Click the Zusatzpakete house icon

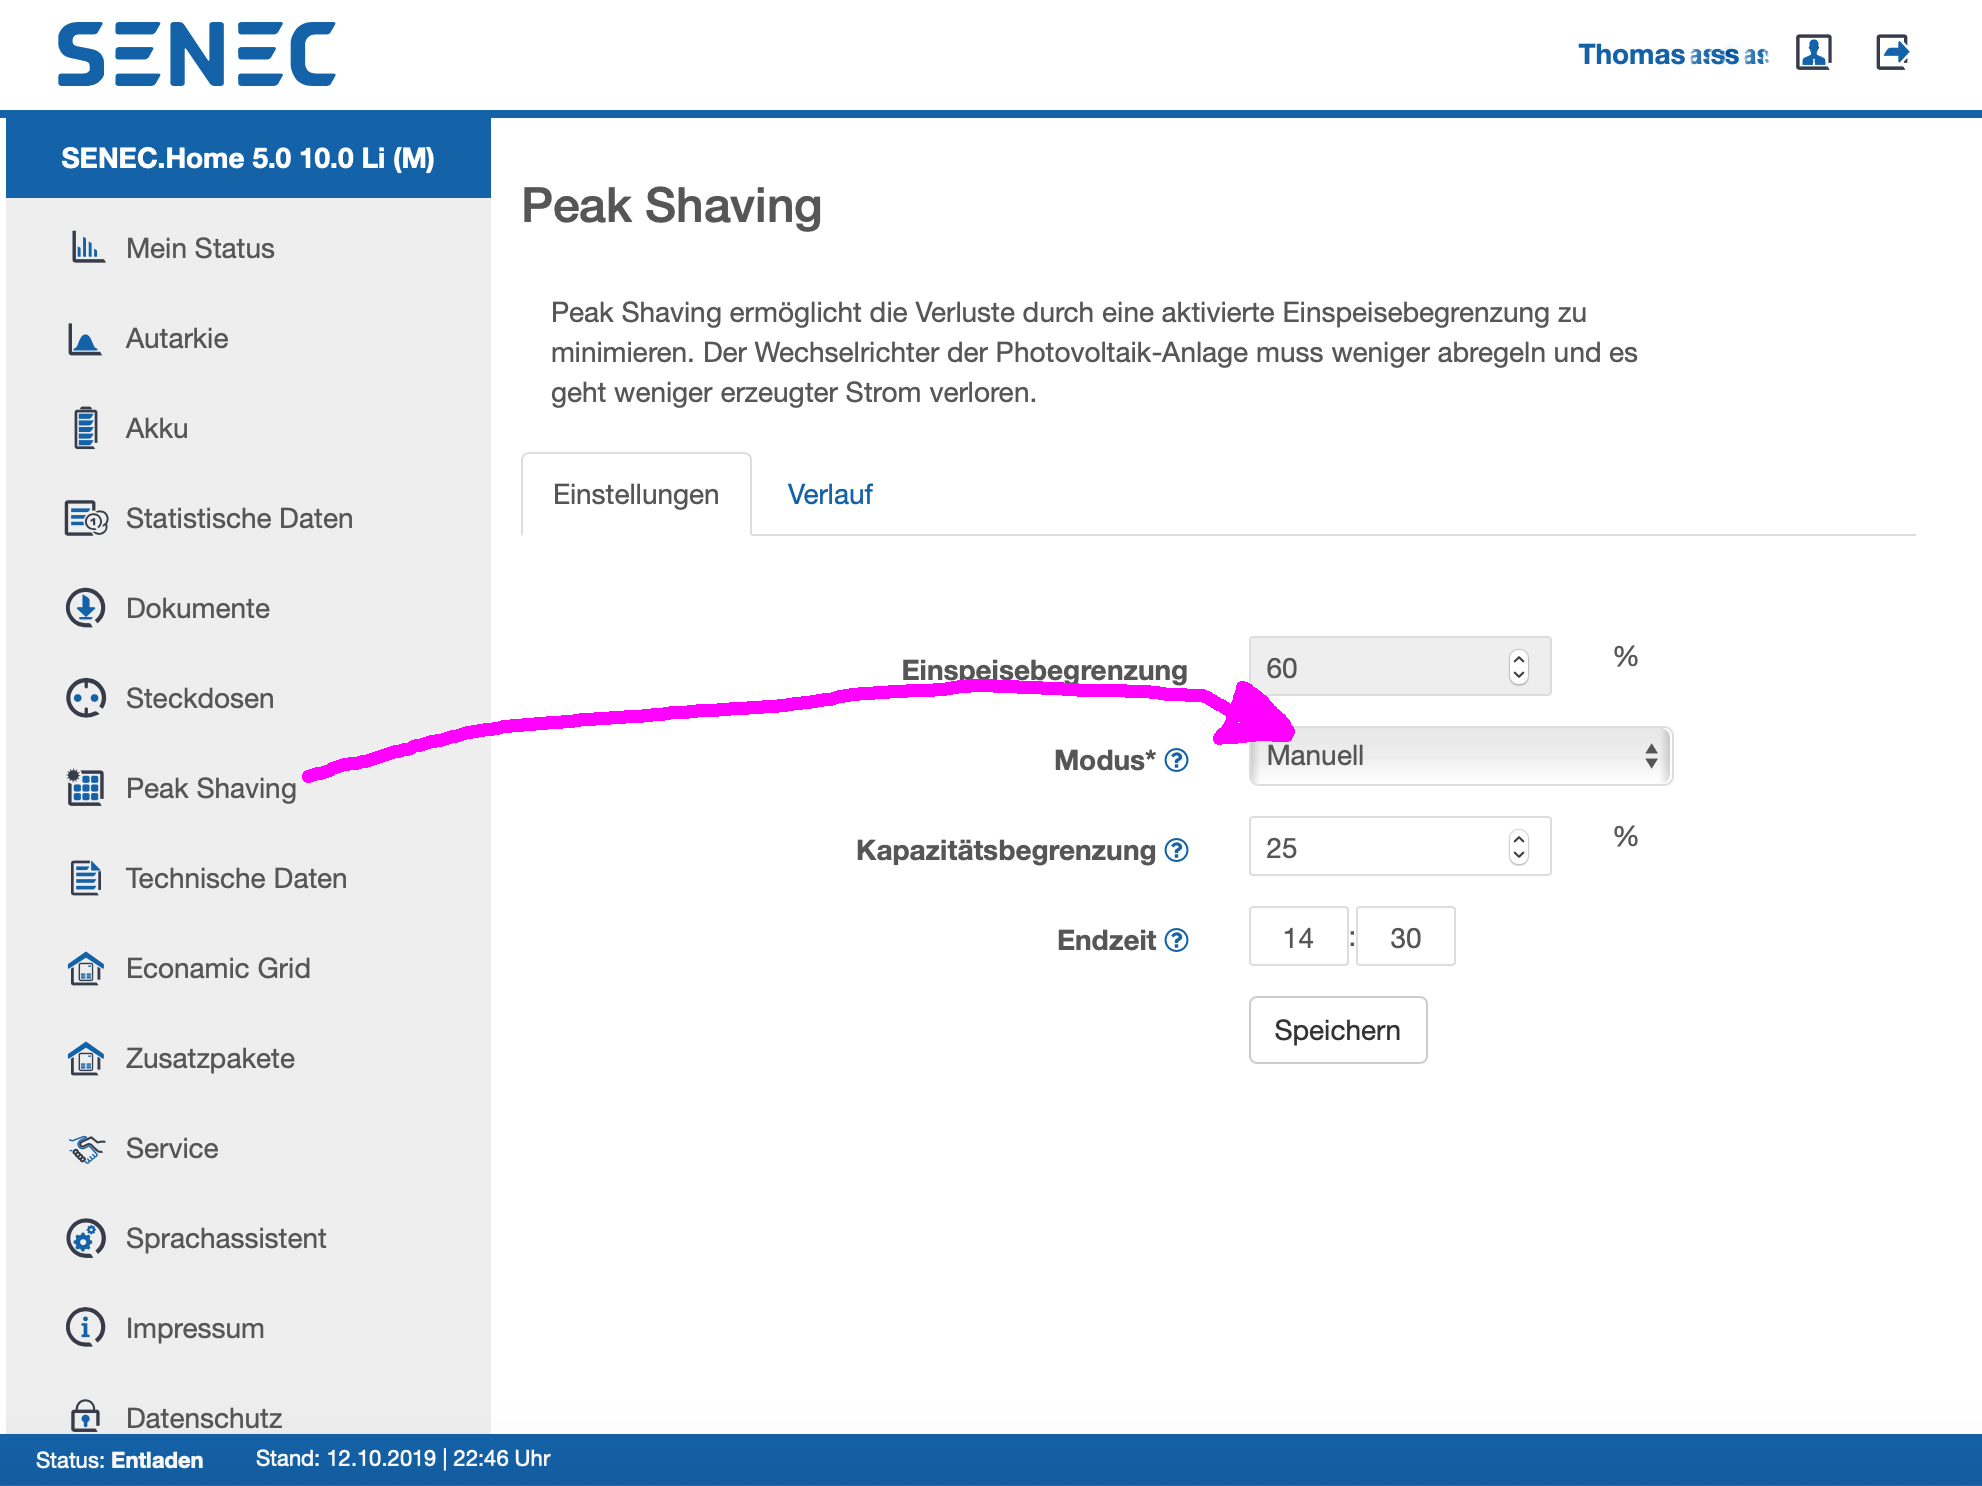(86, 1058)
